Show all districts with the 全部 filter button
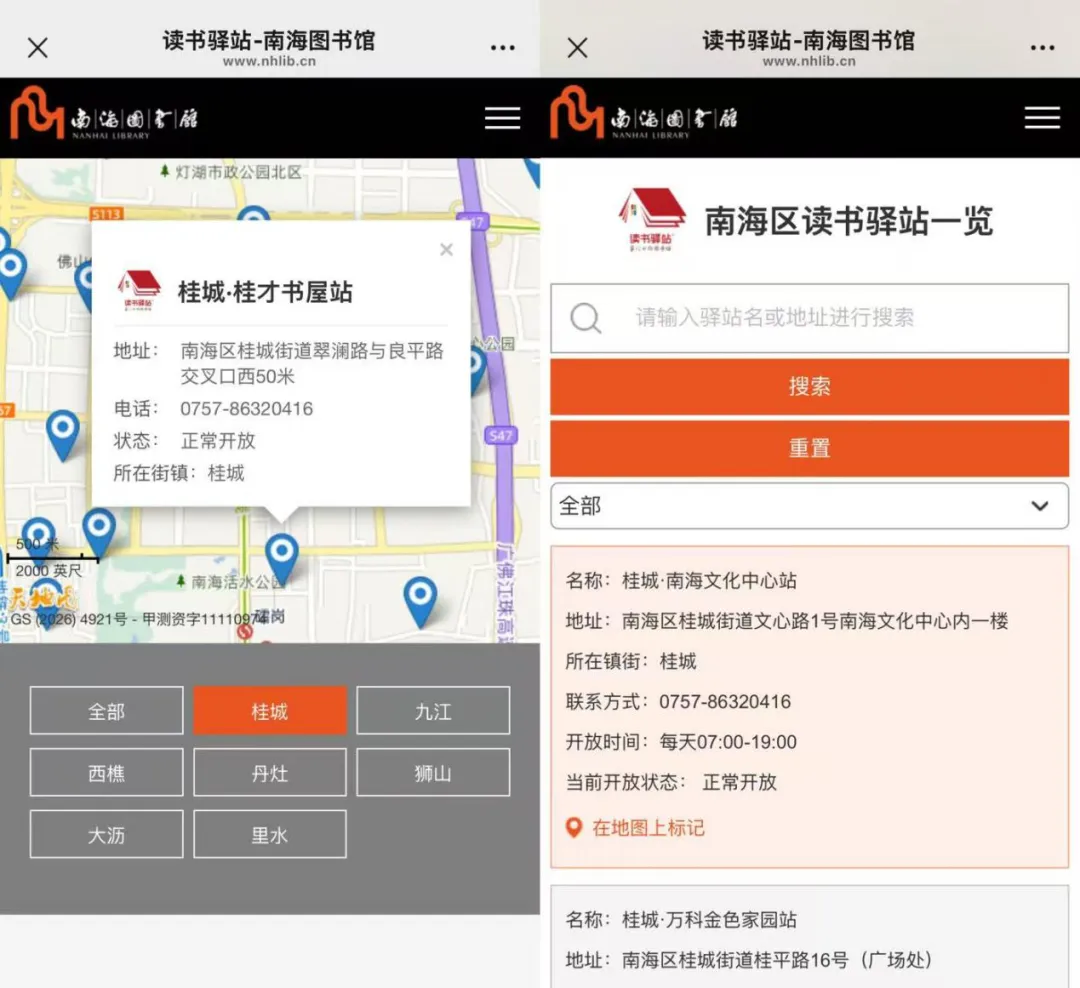Image resolution: width=1080 pixels, height=988 pixels. tap(107, 710)
